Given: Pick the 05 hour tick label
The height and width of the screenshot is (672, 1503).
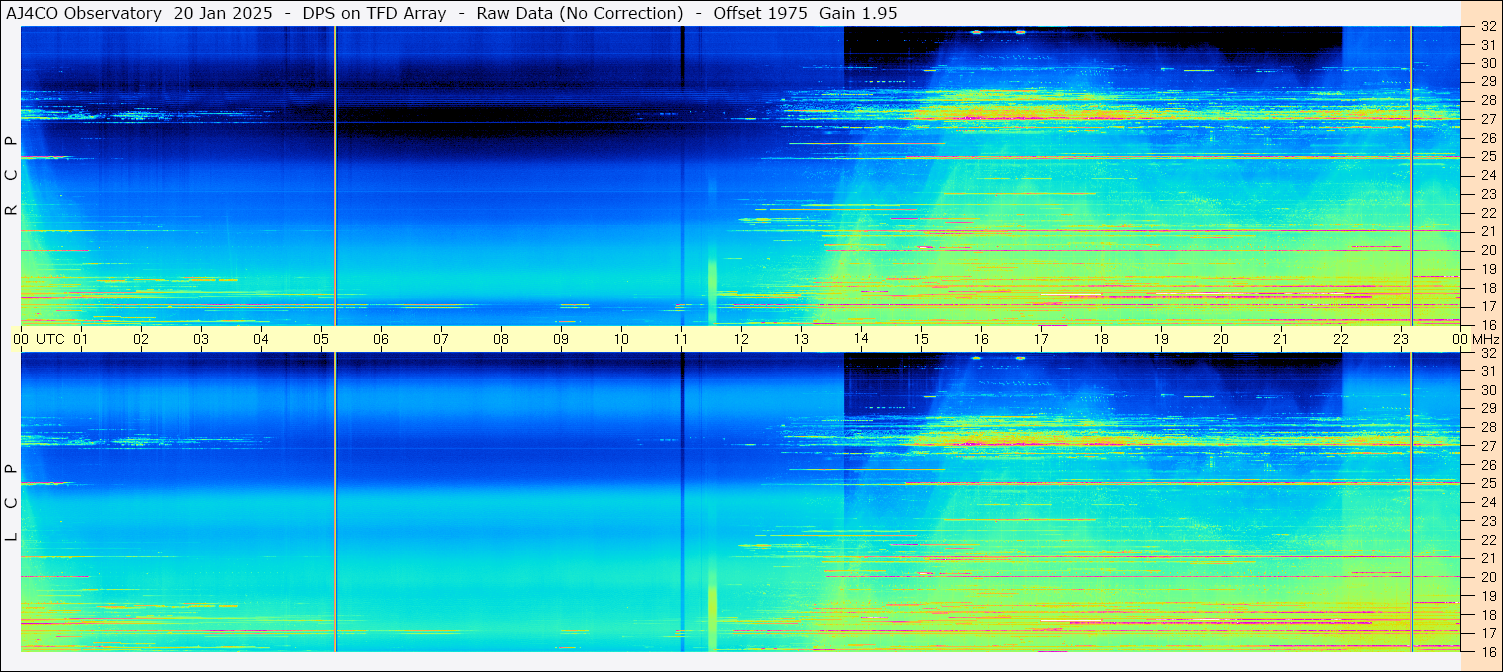Looking at the screenshot, I should point(321,339).
